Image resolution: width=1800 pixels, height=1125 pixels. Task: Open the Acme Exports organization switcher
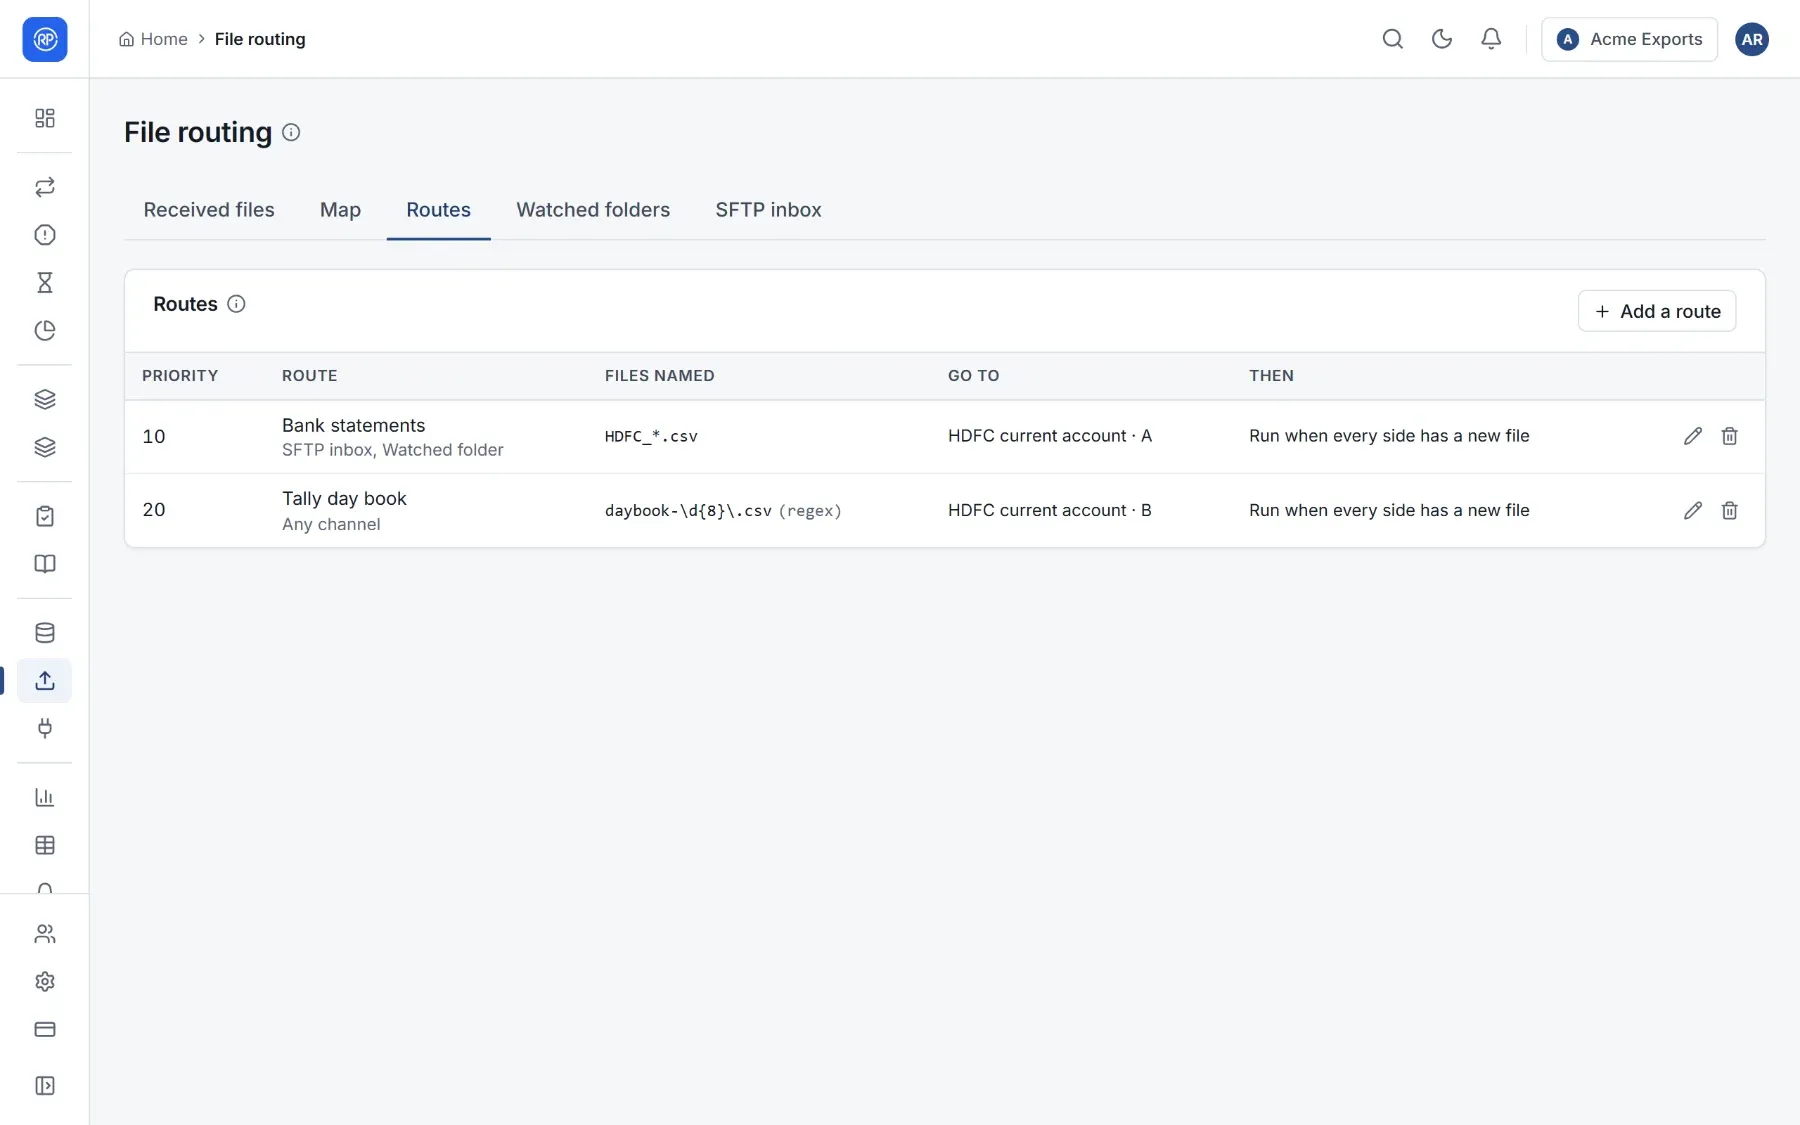pyautogui.click(x=1629, y=39)
